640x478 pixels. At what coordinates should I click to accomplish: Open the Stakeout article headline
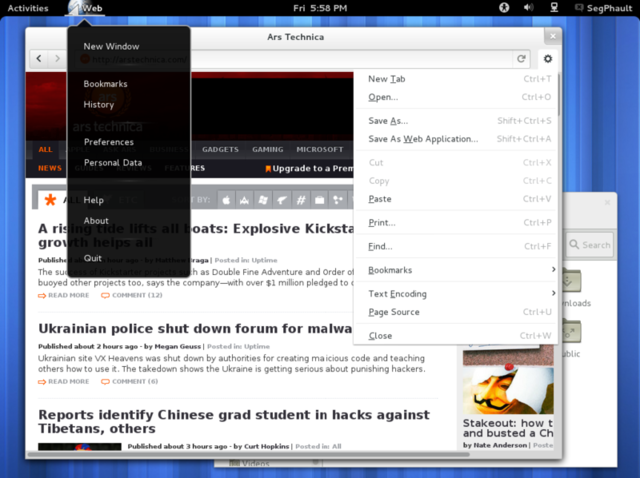click(x=508, y=428)
